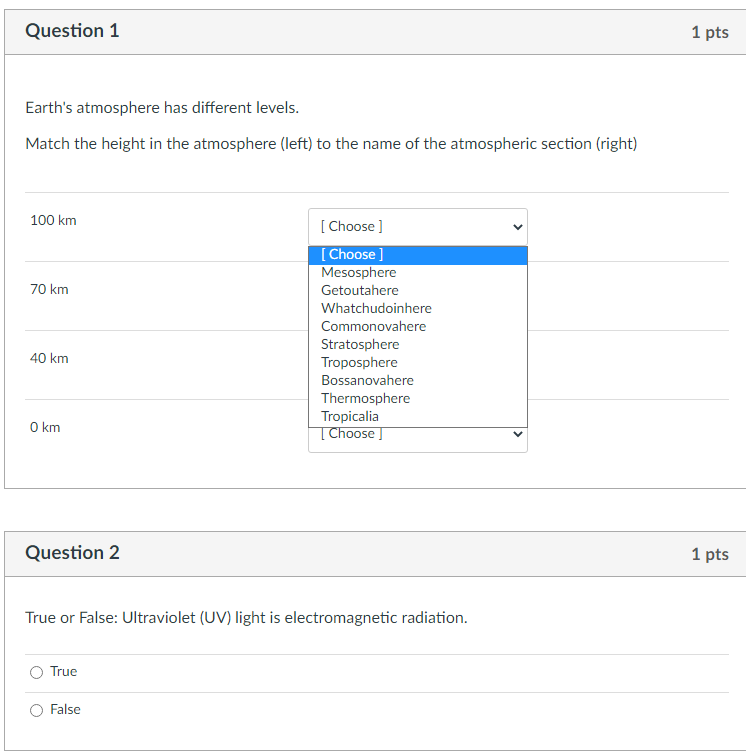Pick Whatchudoinhere from the open dropdown
Screen dimensions: 746x753
[417, 308]
